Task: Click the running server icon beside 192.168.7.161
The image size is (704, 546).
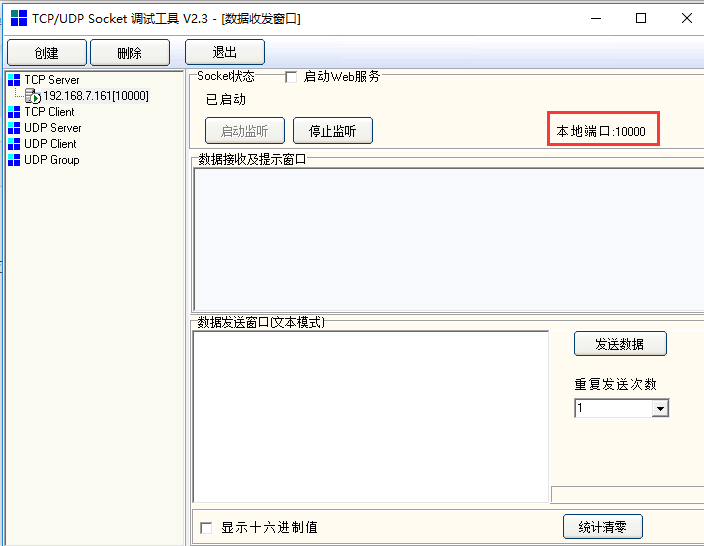Action: pos(33,96)
